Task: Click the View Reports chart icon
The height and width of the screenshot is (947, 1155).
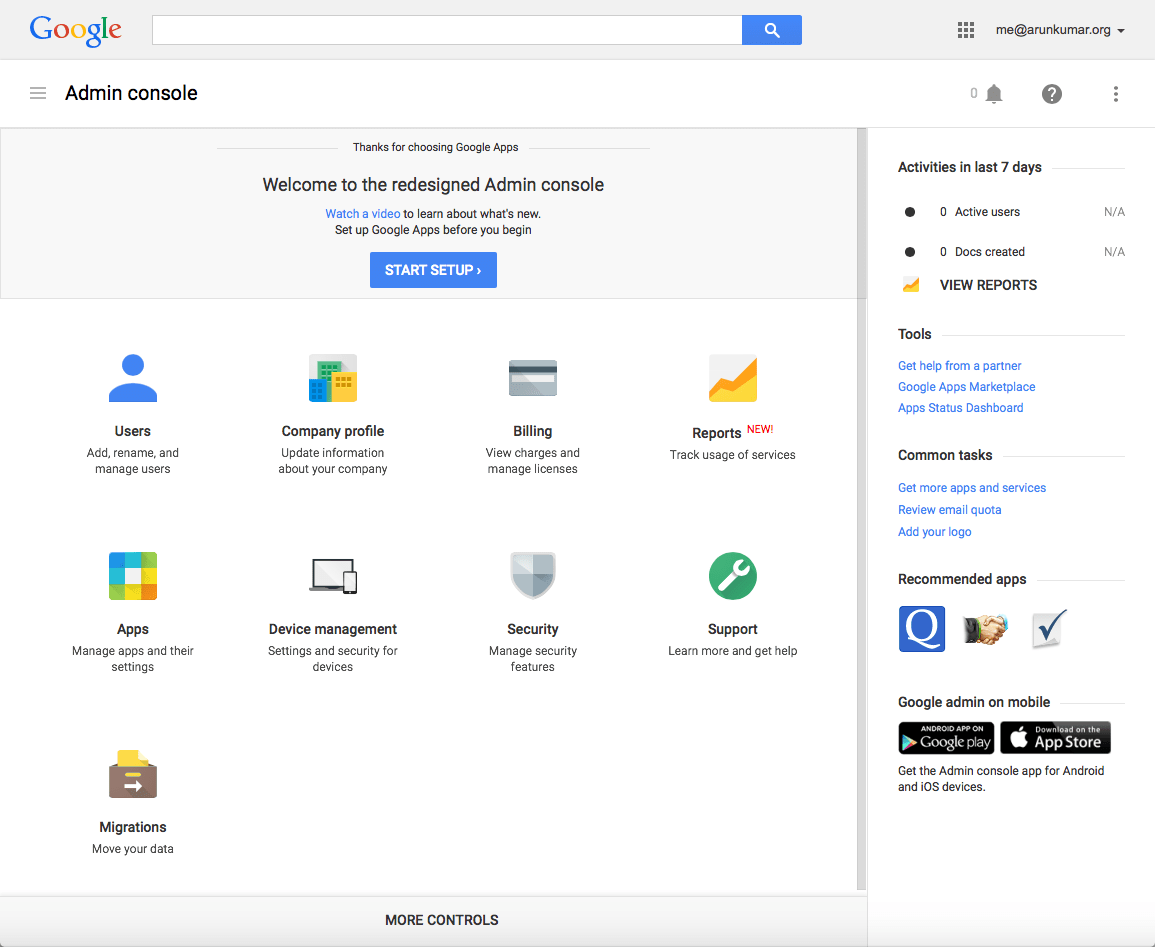Action: pyautogui.click(x=910, y=285)
